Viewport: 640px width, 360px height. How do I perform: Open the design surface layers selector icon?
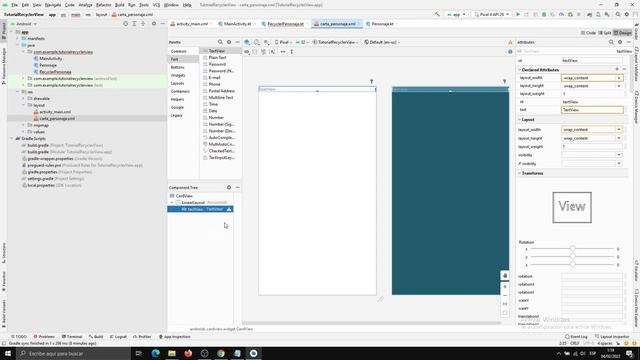pyautogui.click(x=247, y=42)
